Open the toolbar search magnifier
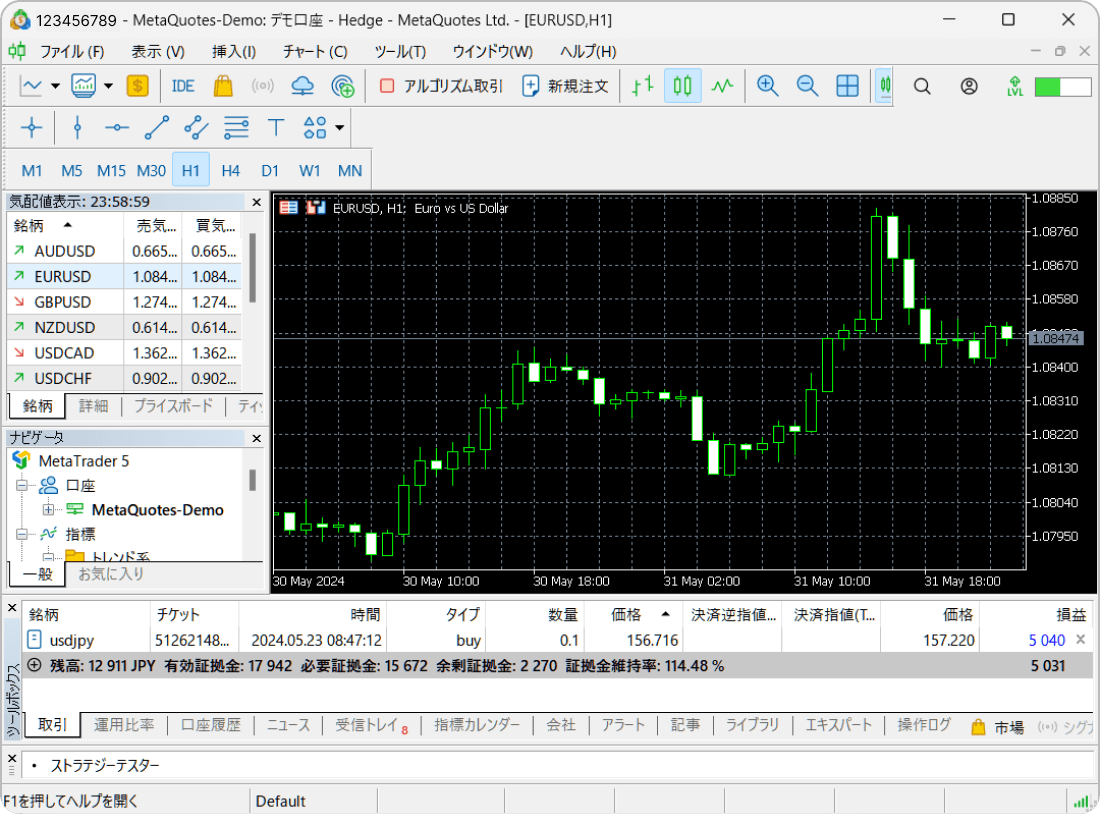1100x820 pixels. (x=923, y=86)
